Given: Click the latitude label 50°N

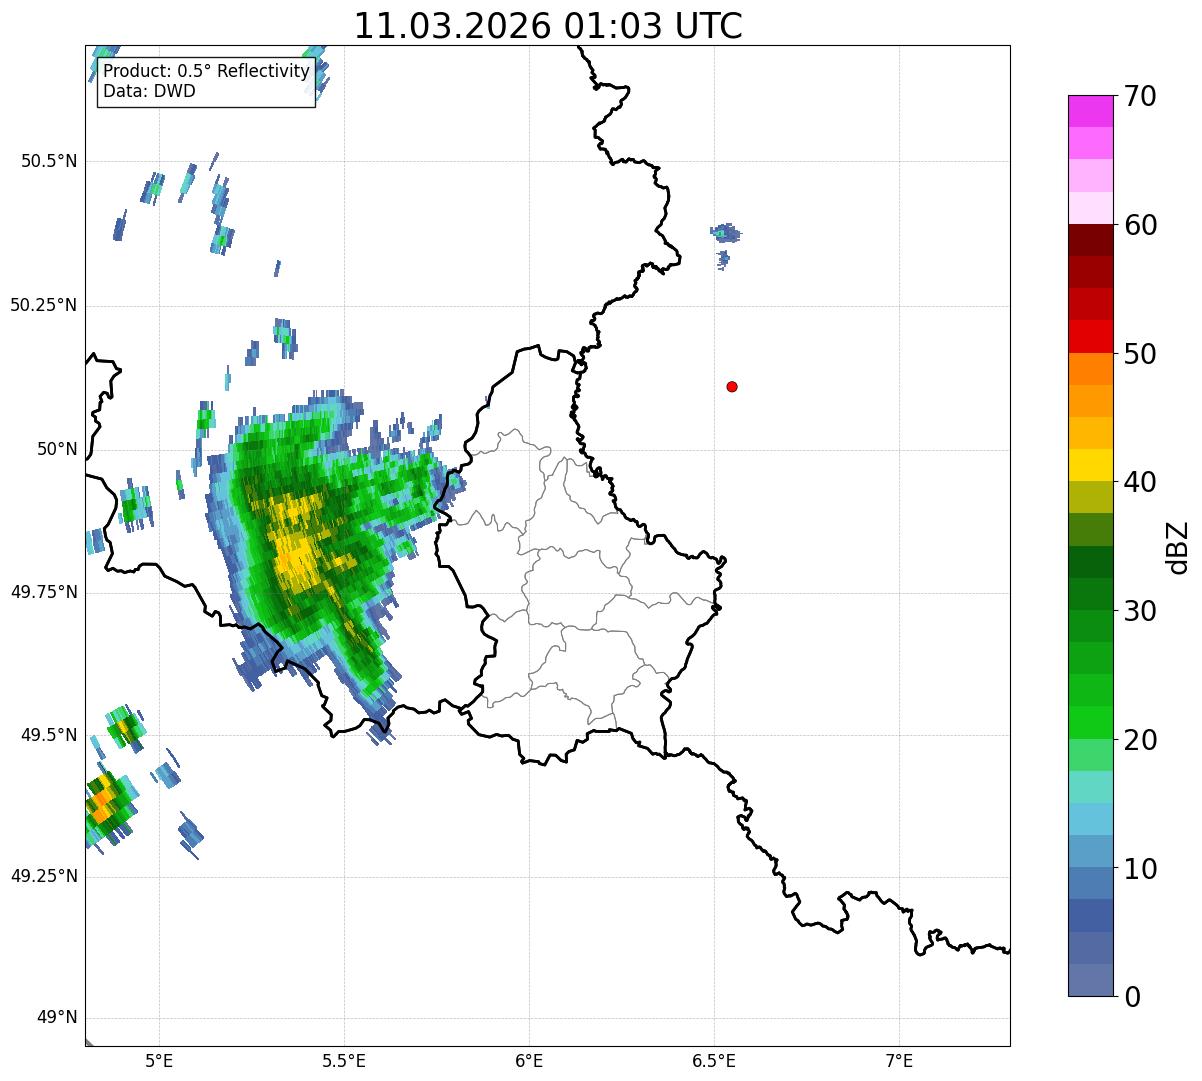Looking at the screenshot, I should click(x=57, y=449).
